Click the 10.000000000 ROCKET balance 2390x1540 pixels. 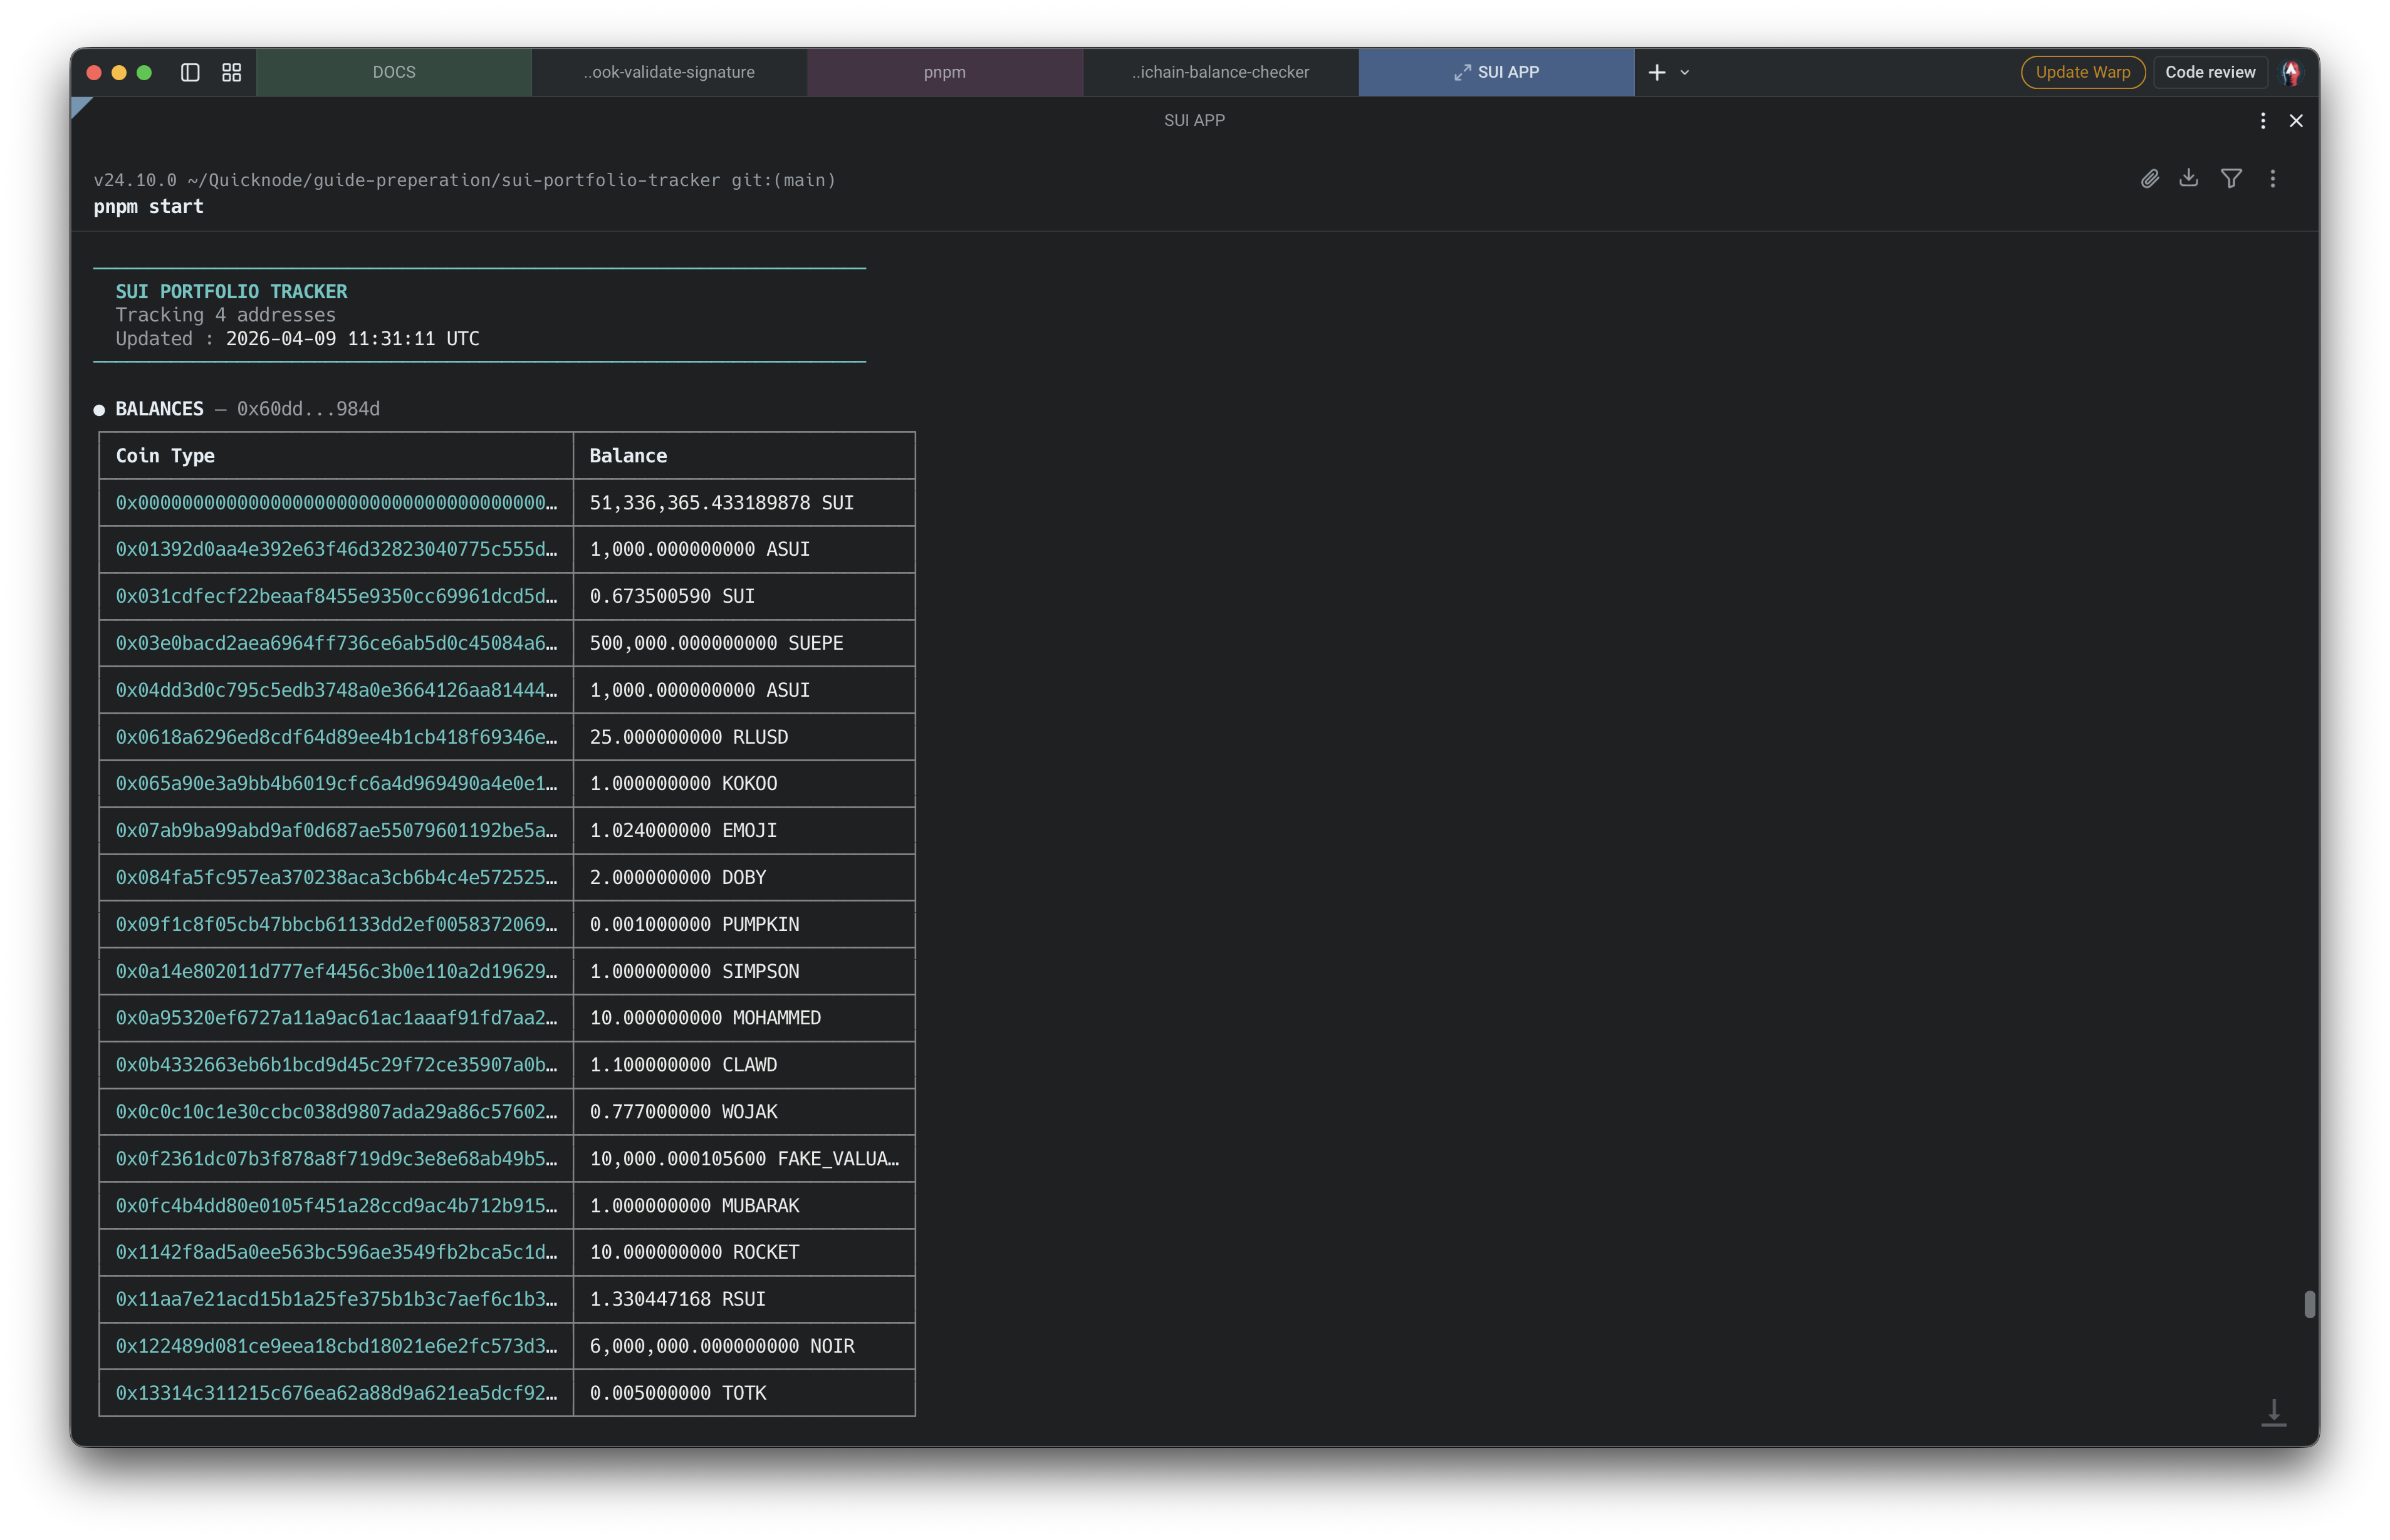click(694, 1252)
